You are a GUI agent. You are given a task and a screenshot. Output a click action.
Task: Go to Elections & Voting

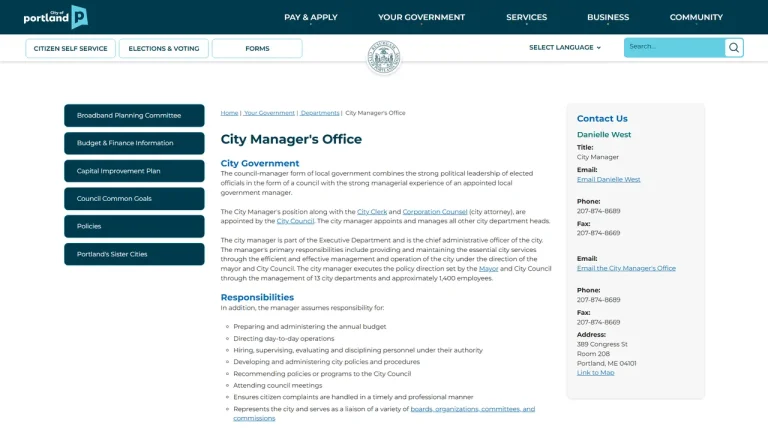pos(164,48)
